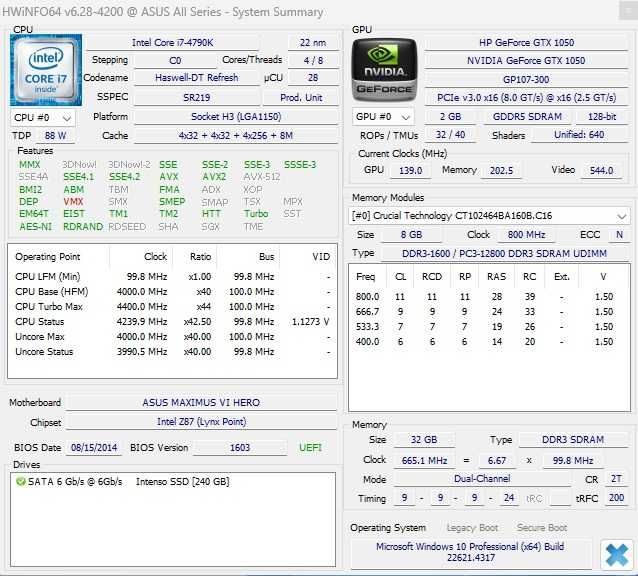The width and height of the screenshot is (638, 576).
Task: Click the memory size 32 GB field
Action: (x=424, y=440)
